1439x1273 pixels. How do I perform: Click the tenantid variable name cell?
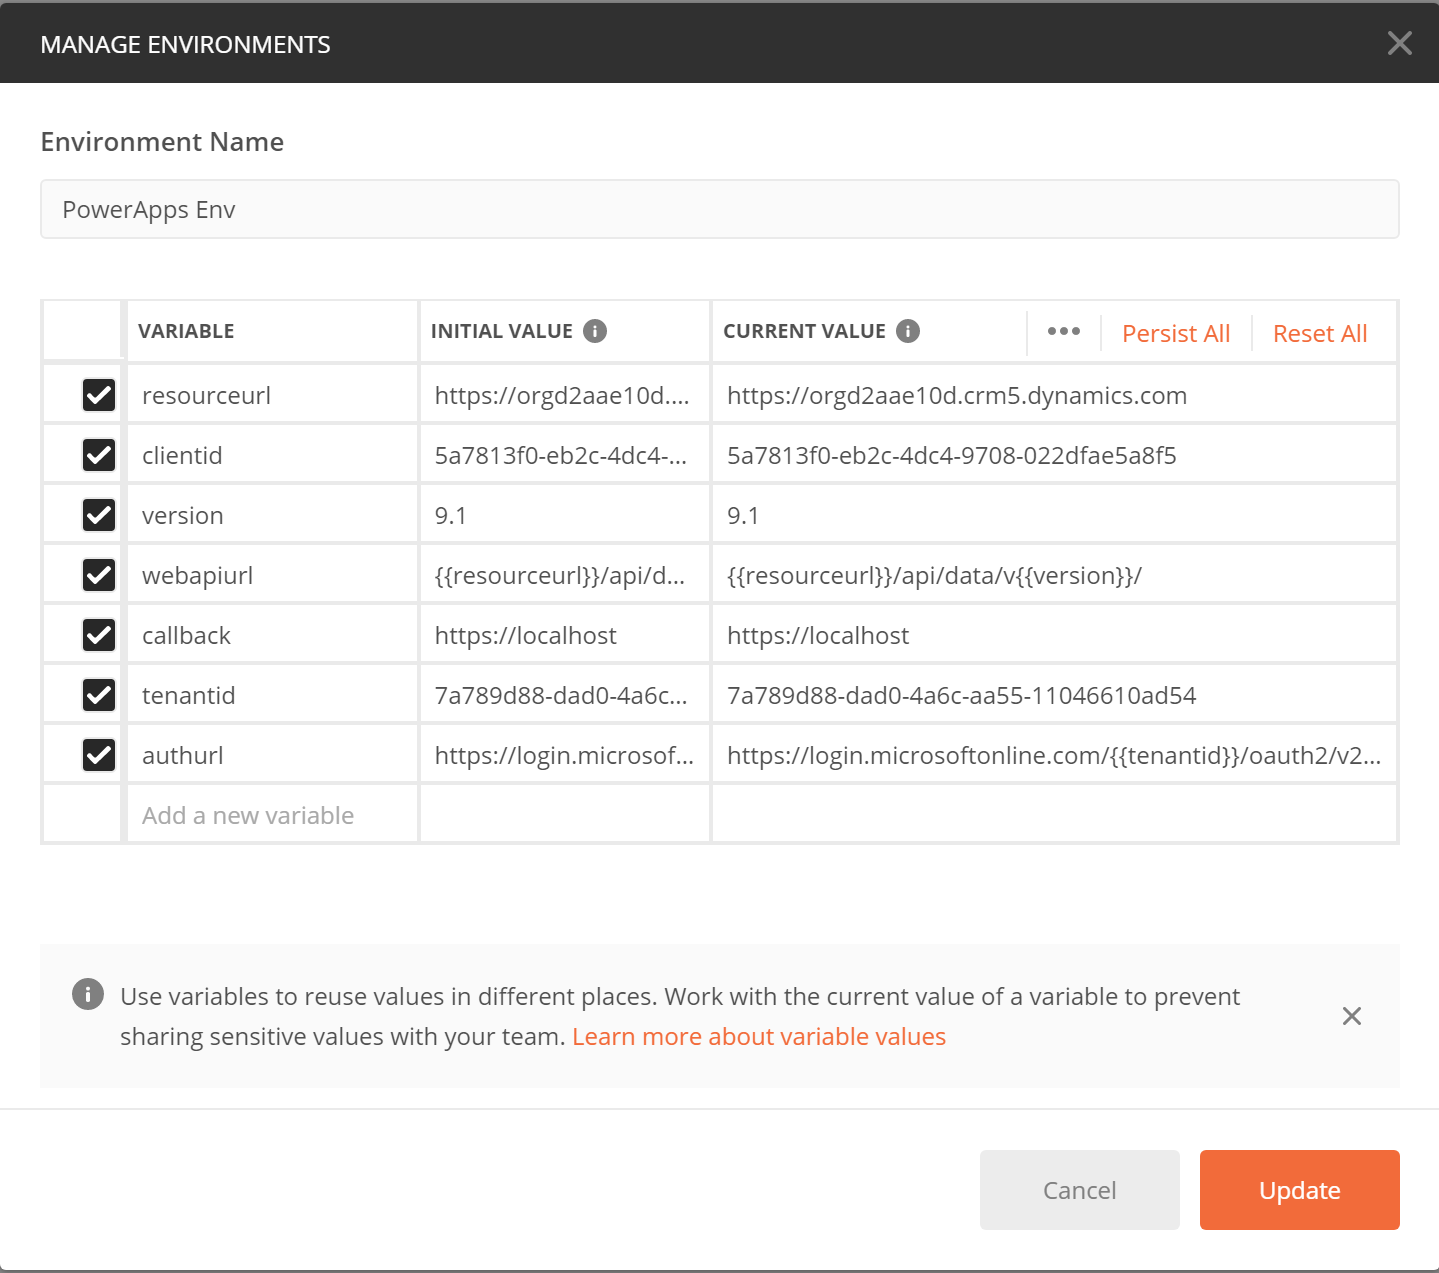272,695
